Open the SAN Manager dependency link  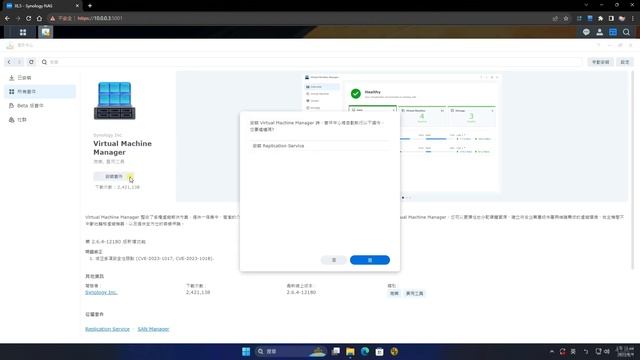[153, 329]
